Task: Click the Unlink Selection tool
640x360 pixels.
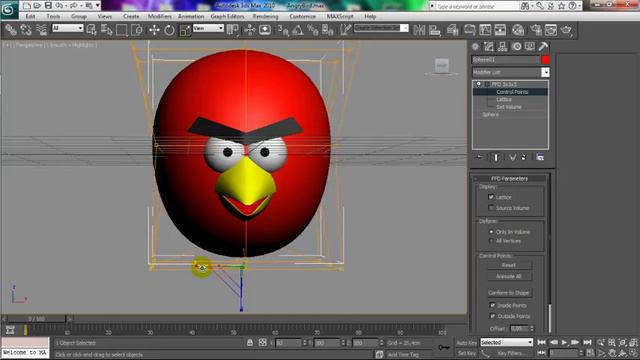Action: point(26,29)
